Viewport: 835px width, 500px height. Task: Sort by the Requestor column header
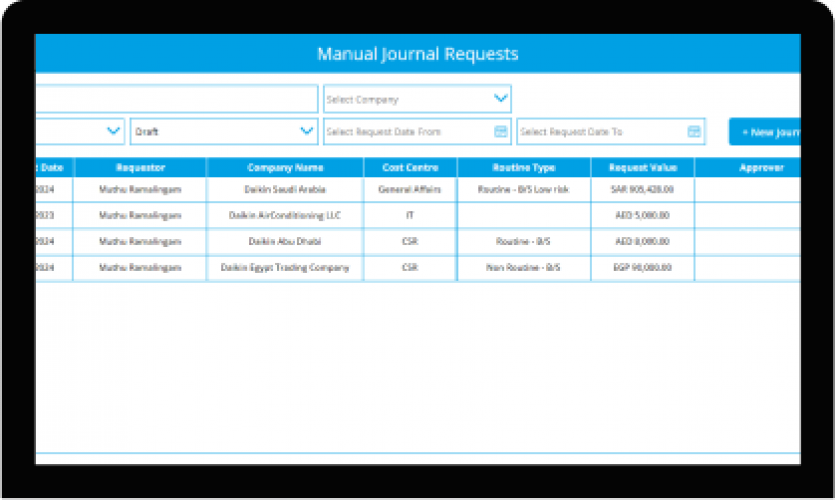[x=140, y=167]
